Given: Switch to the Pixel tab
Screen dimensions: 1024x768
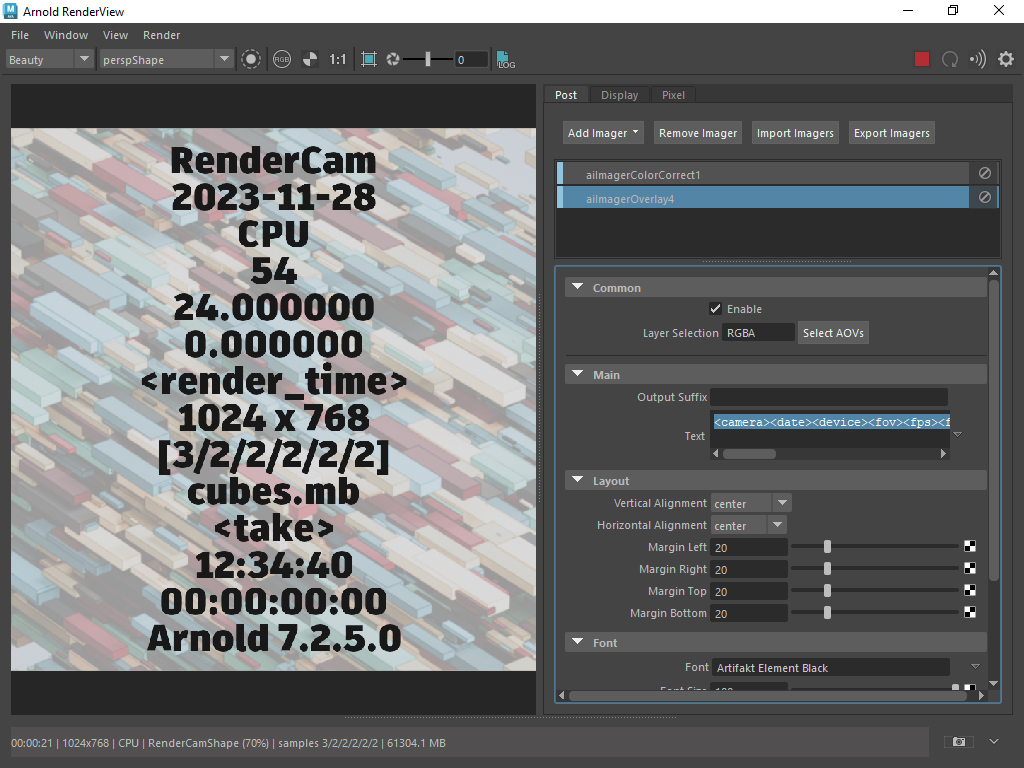Looking at the screenshot, I should pos(673,95).
